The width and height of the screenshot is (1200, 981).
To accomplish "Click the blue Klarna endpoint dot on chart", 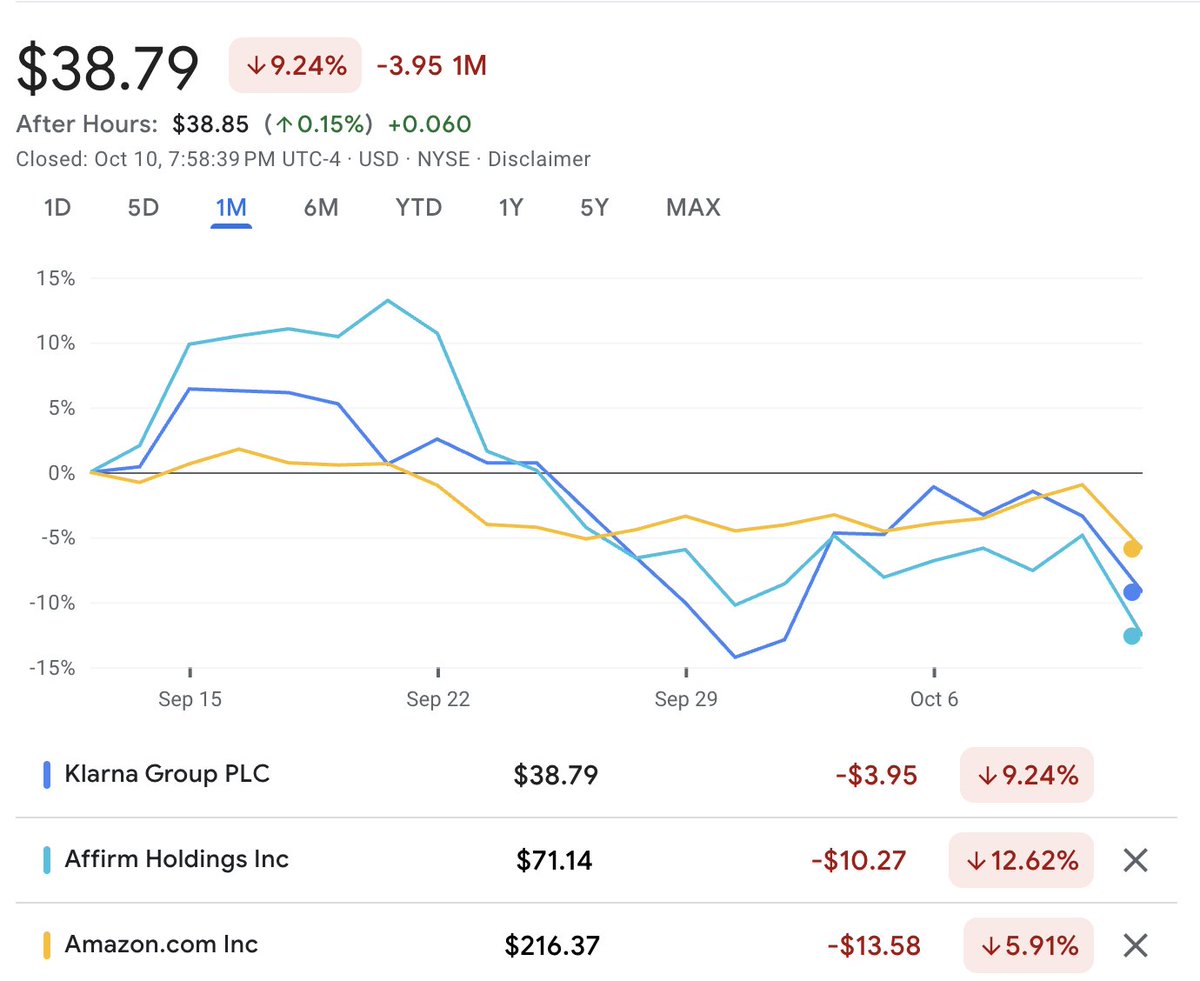I will tap(1132, 592).
